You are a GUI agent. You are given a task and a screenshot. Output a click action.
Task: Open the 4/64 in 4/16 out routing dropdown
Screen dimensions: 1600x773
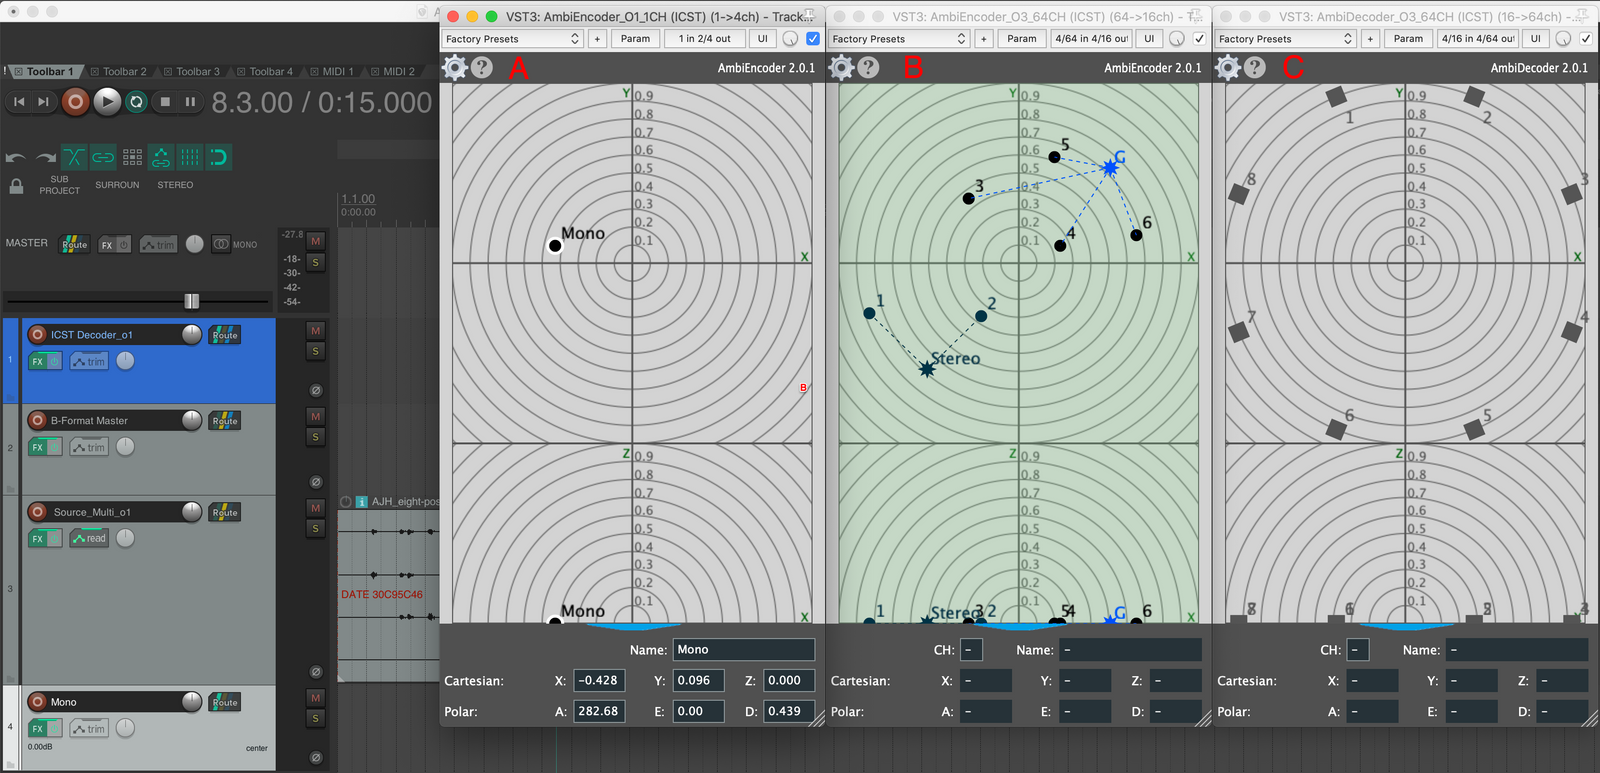tap(1091, 38)
